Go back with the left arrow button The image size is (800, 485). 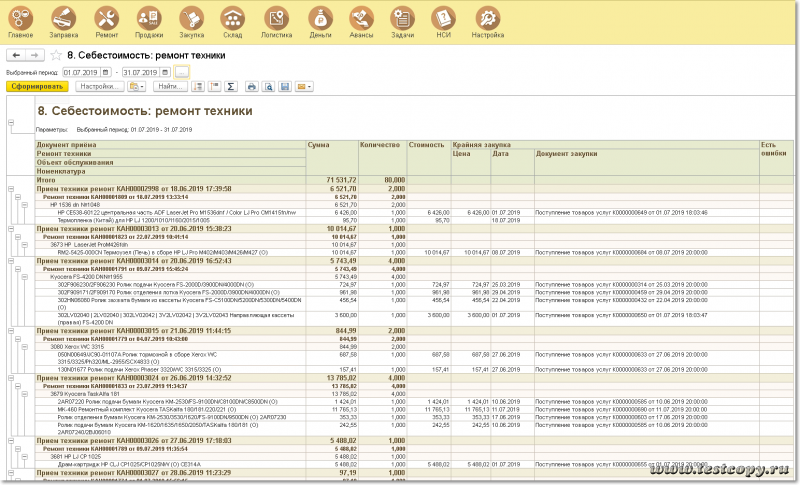tap(16, 55)
